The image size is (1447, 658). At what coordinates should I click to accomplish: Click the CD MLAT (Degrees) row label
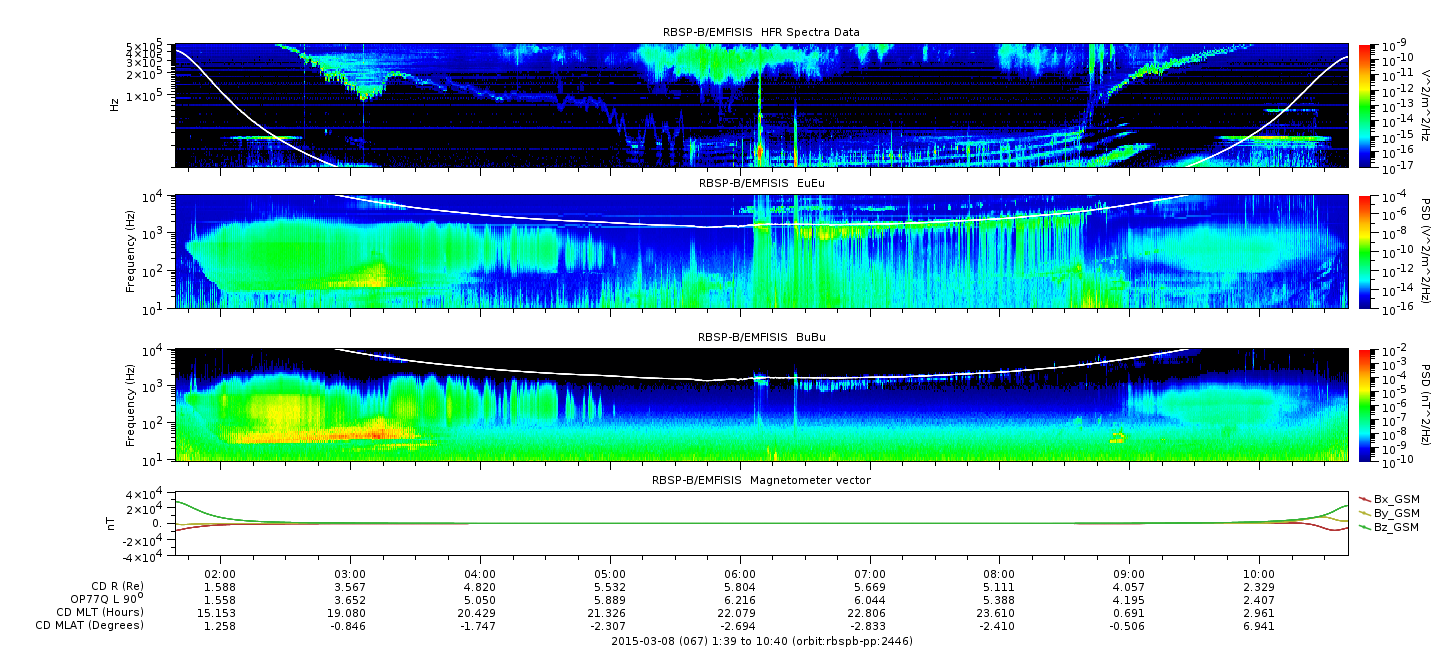(92, 625)
